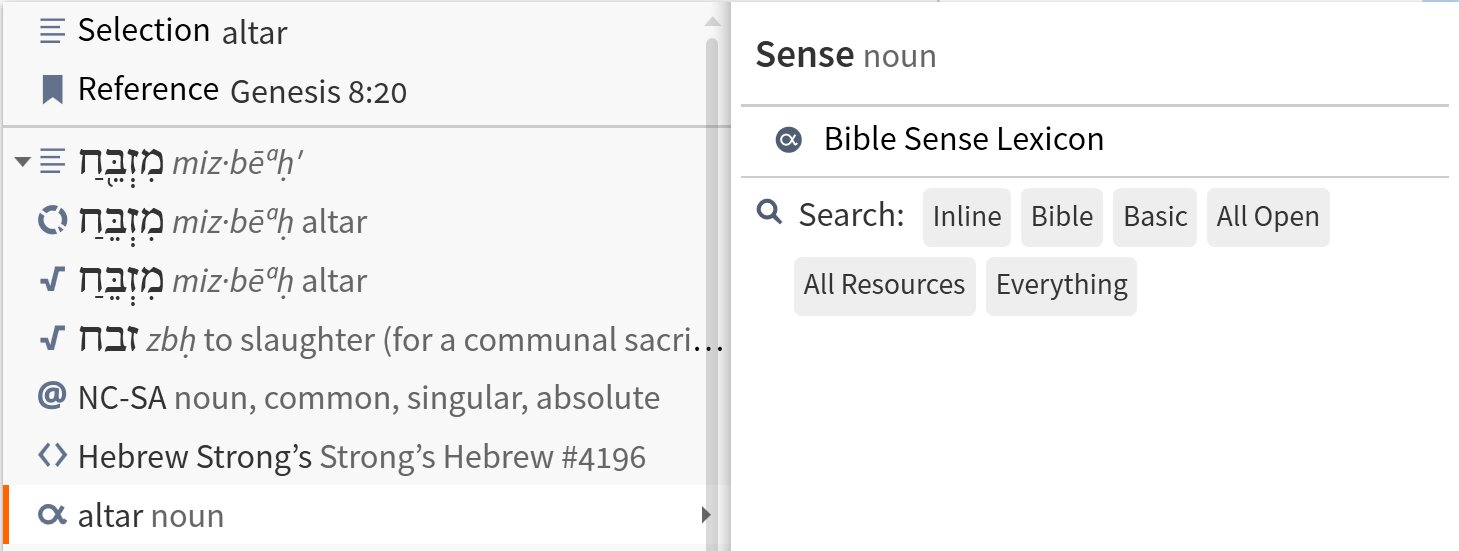This screenshot has width=1459, height=551.
Task: Click the Hebrew Strong's angle brackets icon
Action: pos(51,457)
